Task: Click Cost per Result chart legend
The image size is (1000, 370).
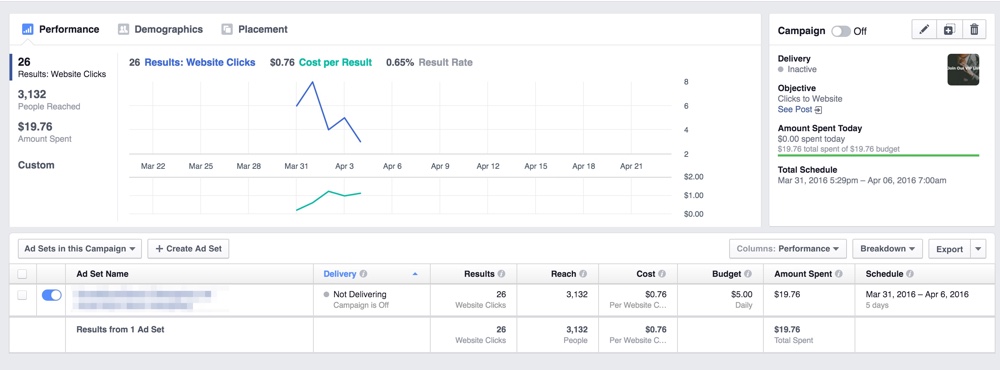Action: 335,63
